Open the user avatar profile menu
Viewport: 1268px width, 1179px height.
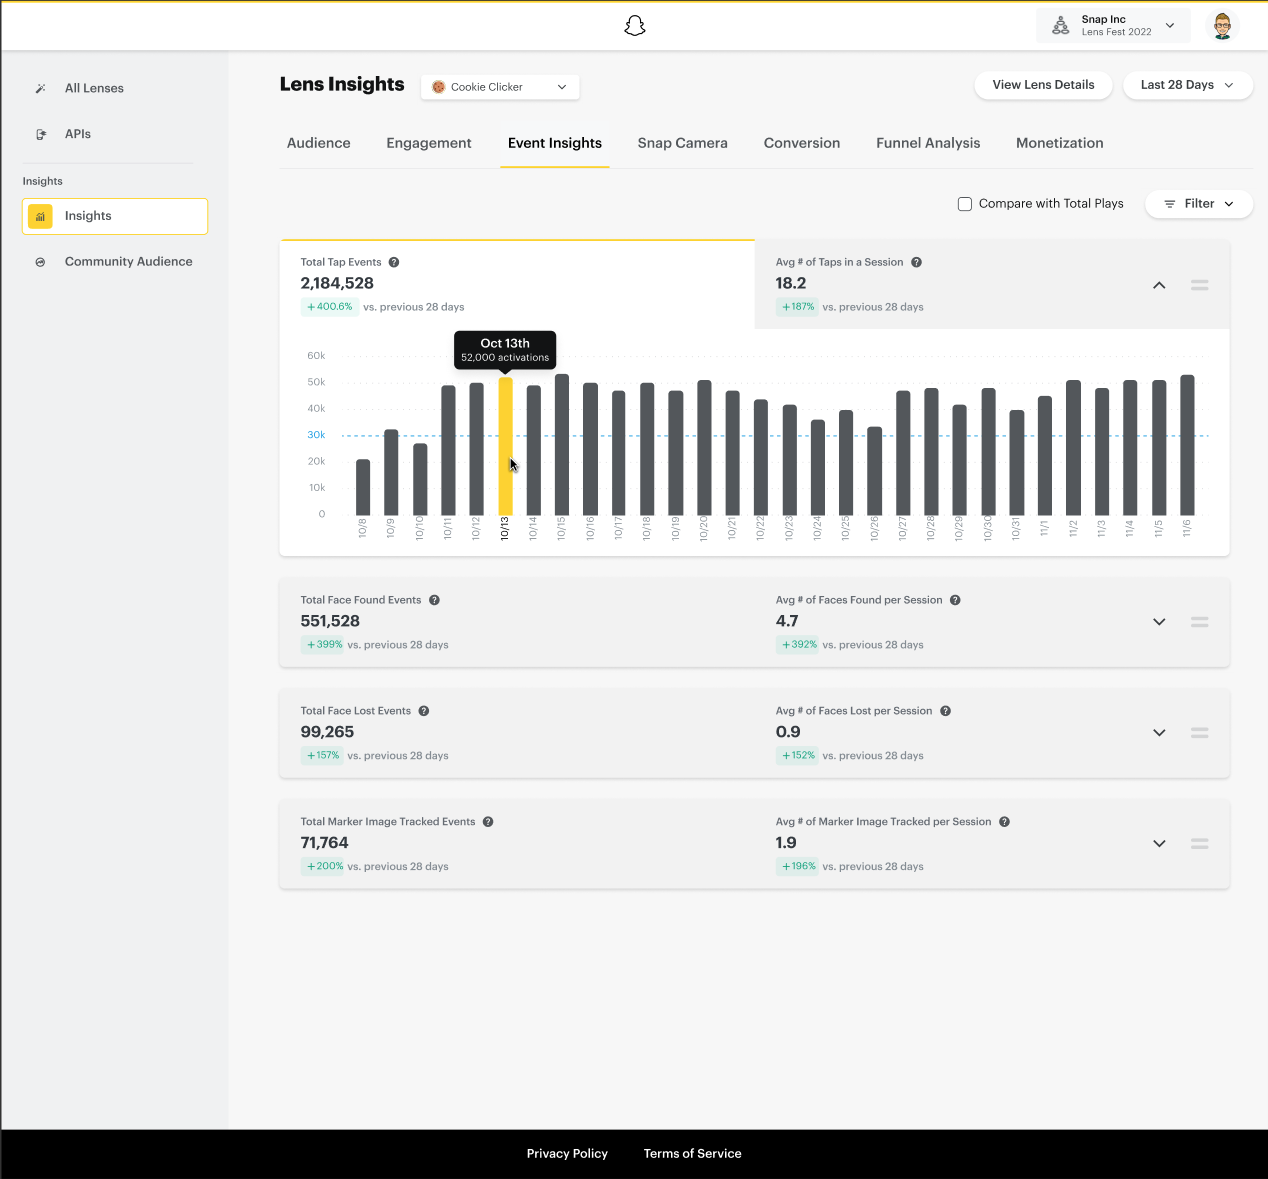(x=1222, y=26)
